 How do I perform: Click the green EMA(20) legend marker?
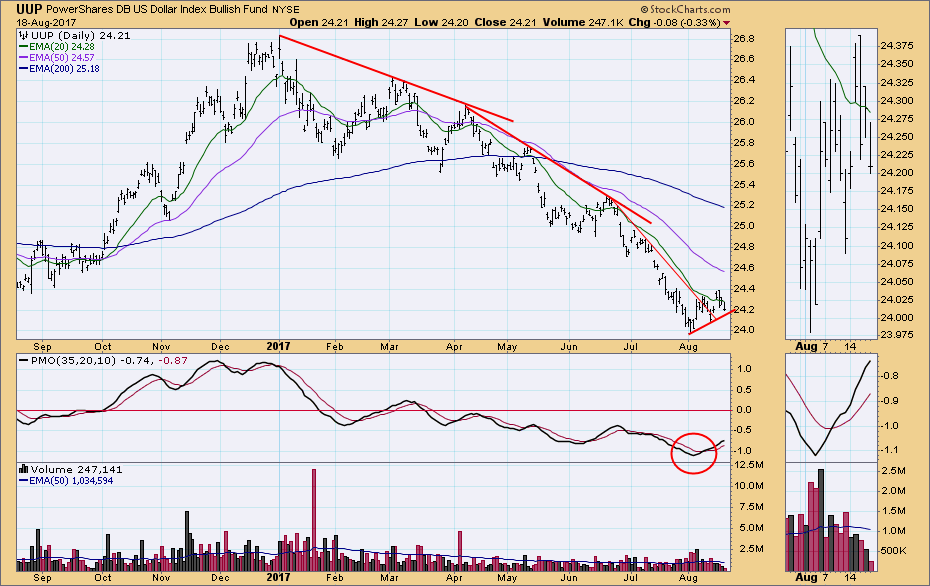click(25, 47)
